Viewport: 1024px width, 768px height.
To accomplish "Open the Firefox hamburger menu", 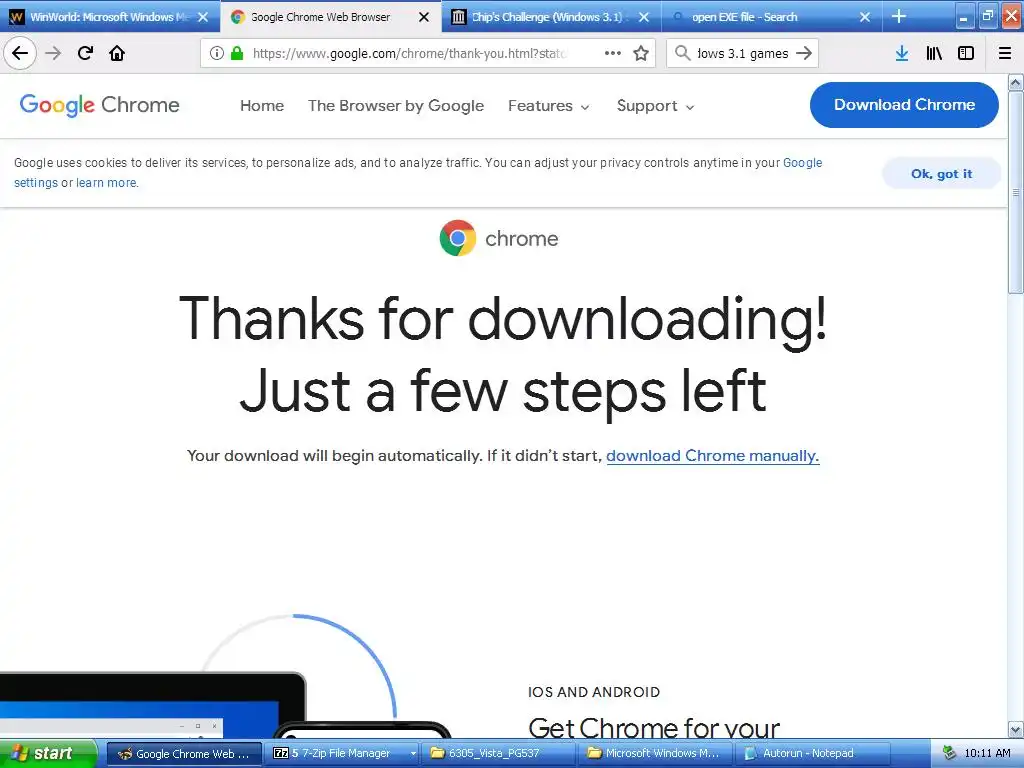I will [1005, 53].
